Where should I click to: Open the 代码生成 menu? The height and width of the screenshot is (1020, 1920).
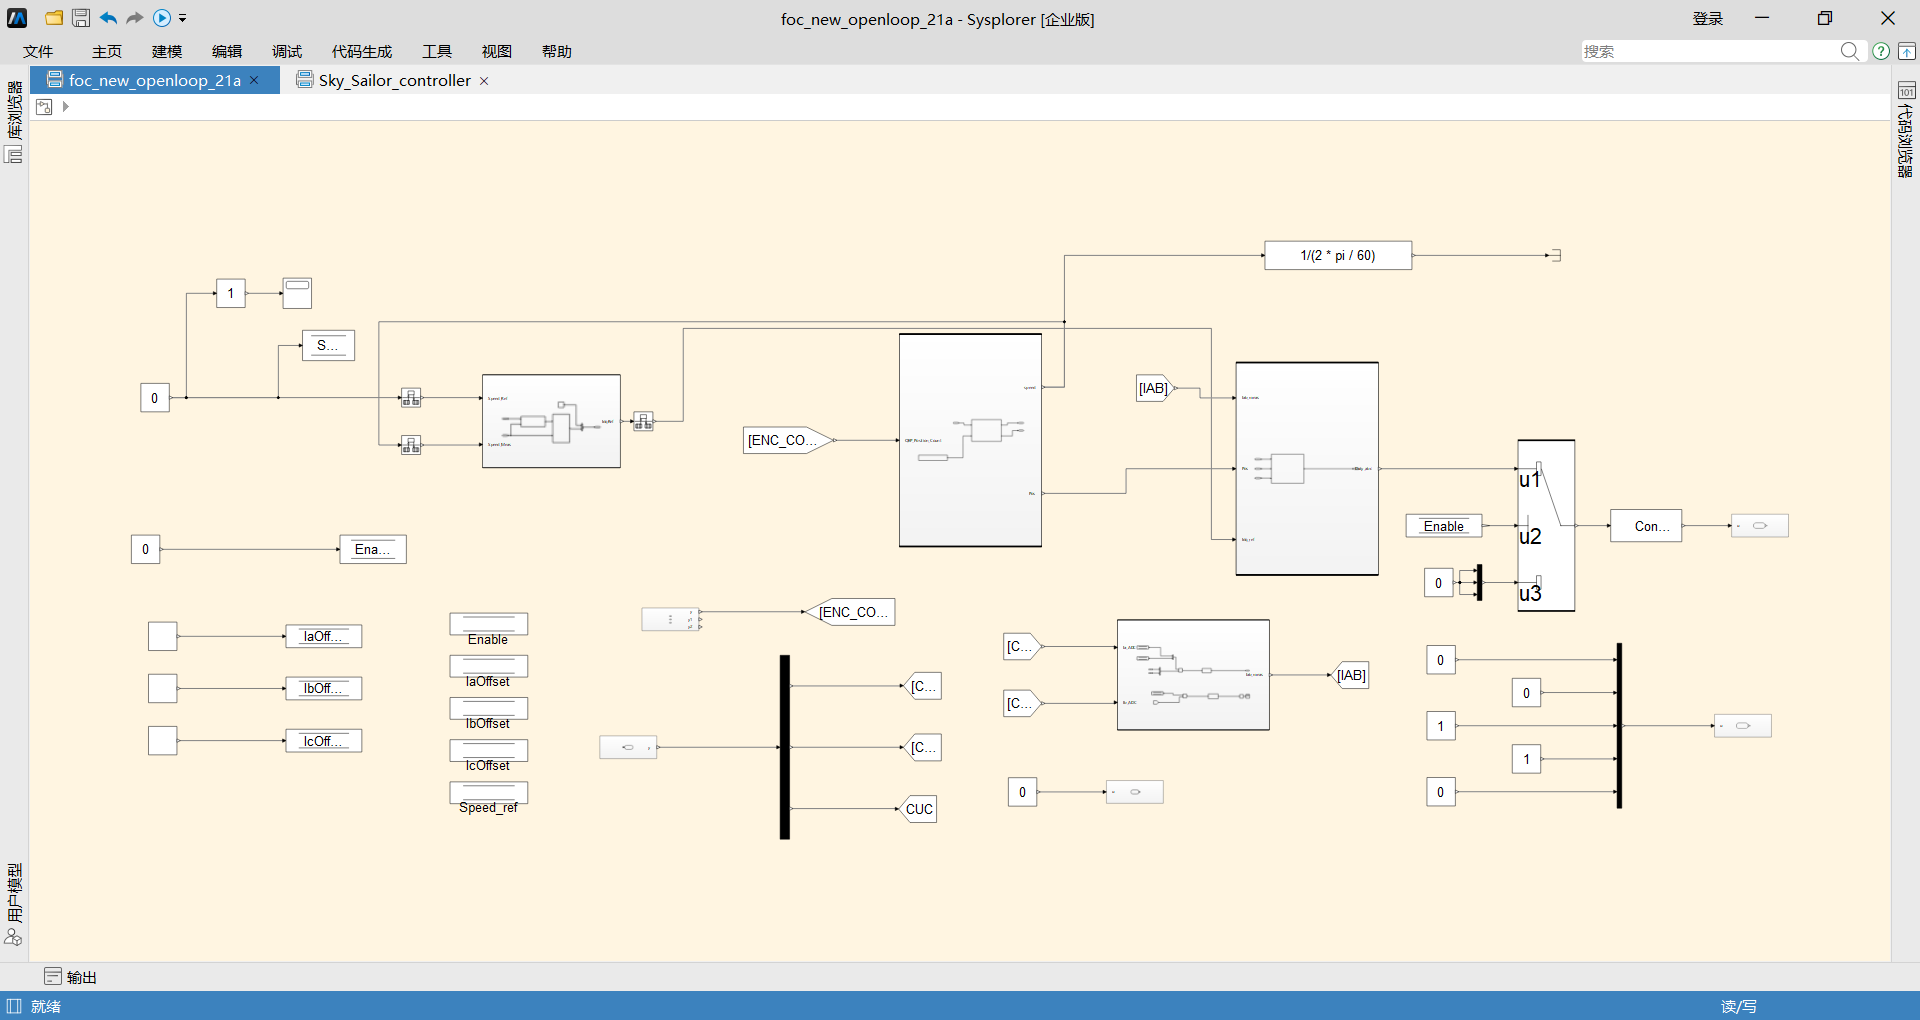(361, 51)
